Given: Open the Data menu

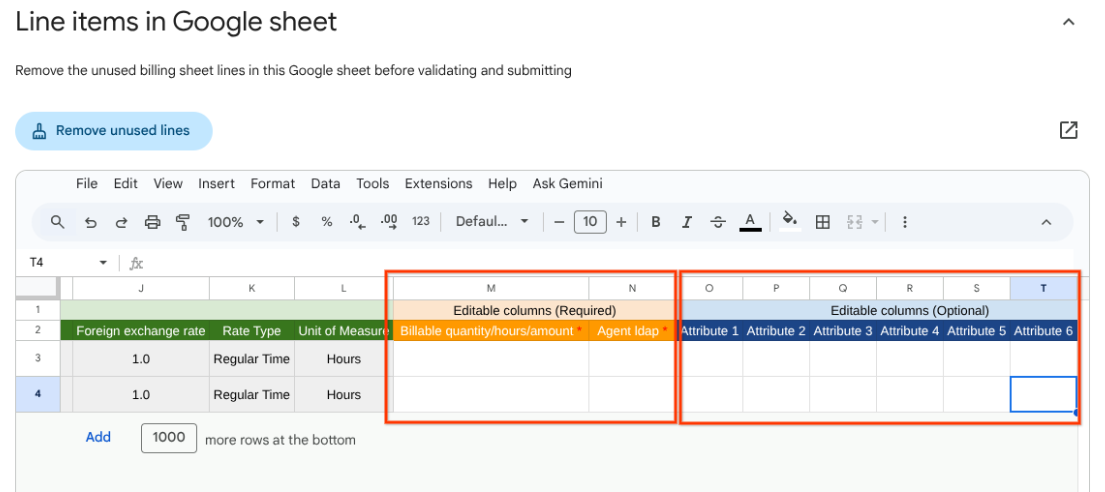Looking at the screenshot, I should tap(326, 183).
